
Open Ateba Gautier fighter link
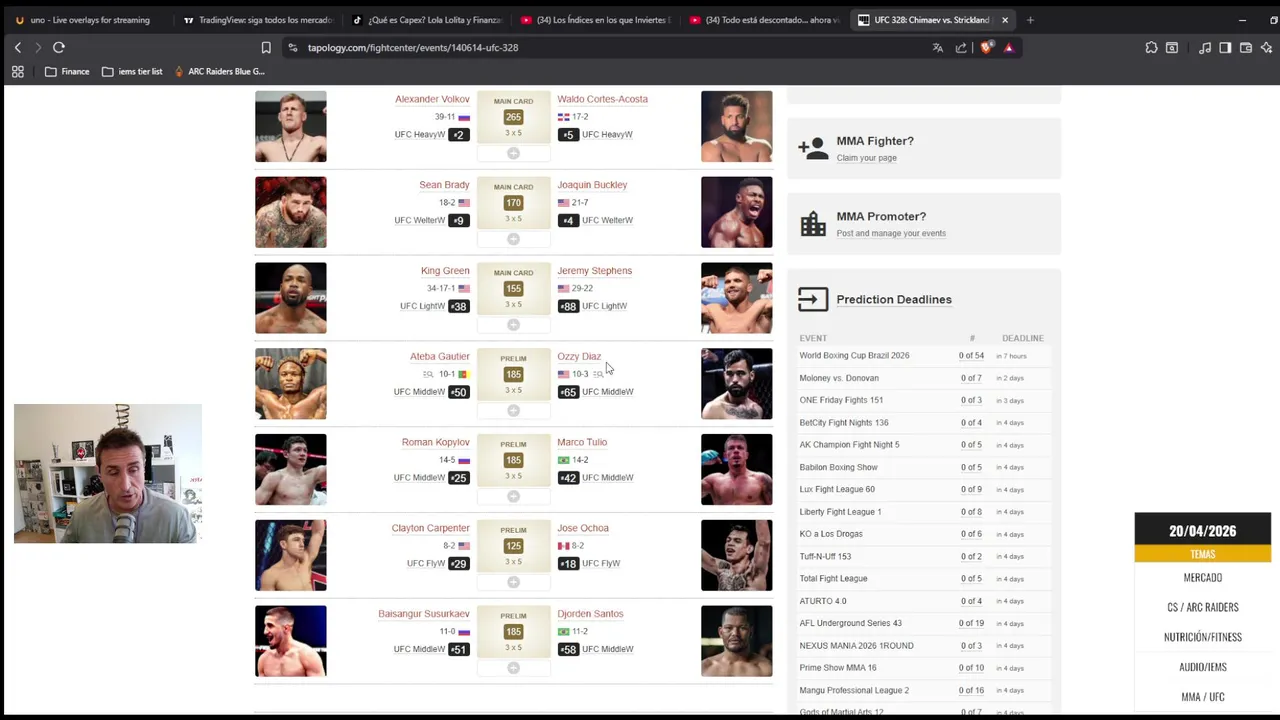tap(439, 356)
